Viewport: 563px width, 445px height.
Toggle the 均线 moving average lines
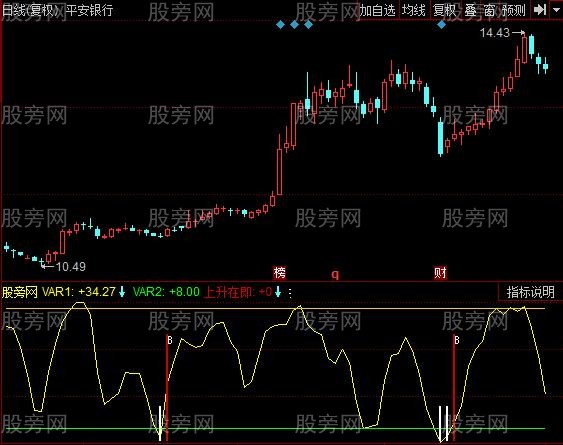pos(413,10)
